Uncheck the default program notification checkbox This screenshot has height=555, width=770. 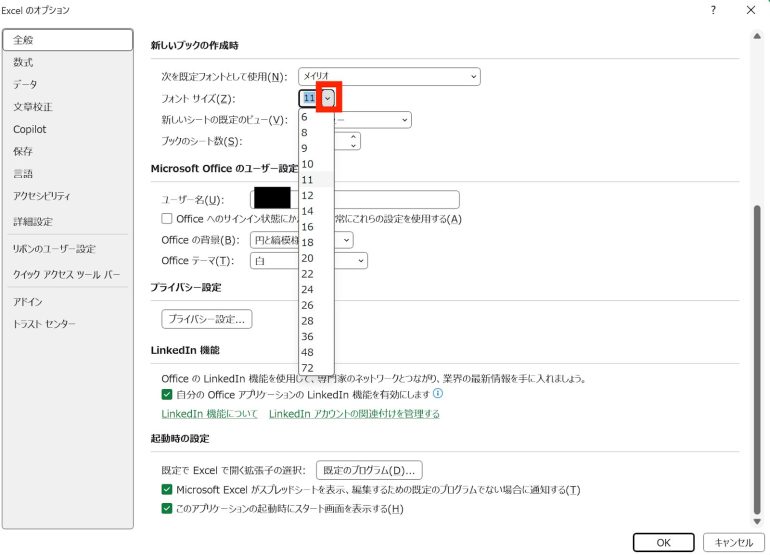(x=167, y=490)
